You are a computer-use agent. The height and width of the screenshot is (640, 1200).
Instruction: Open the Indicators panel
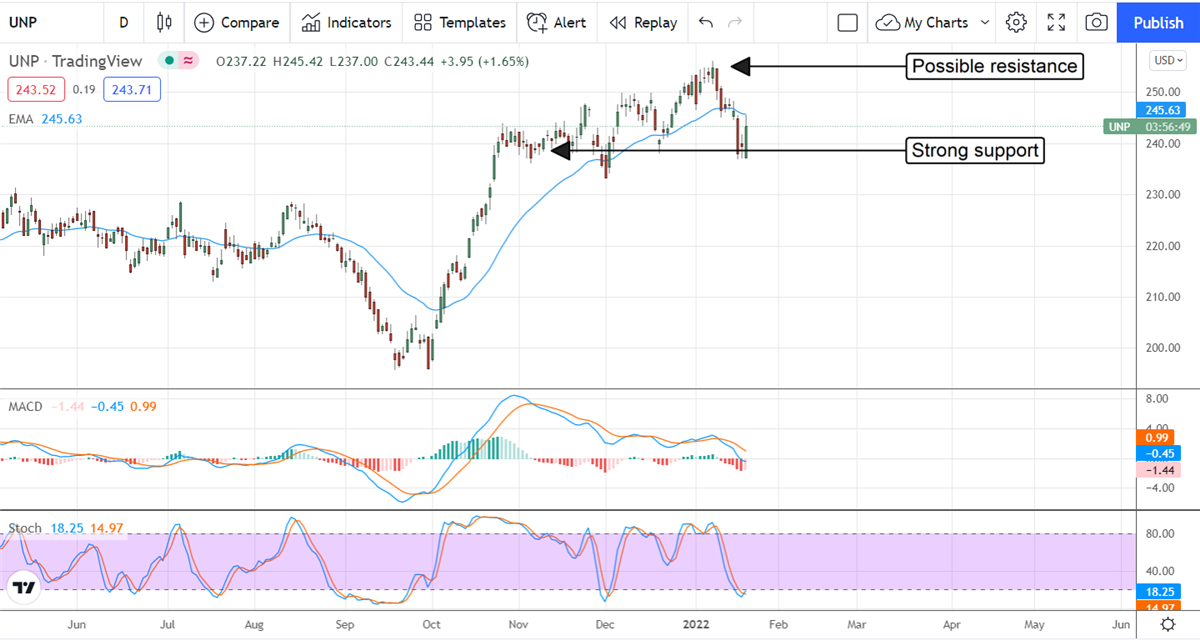[x=346, y=22]
